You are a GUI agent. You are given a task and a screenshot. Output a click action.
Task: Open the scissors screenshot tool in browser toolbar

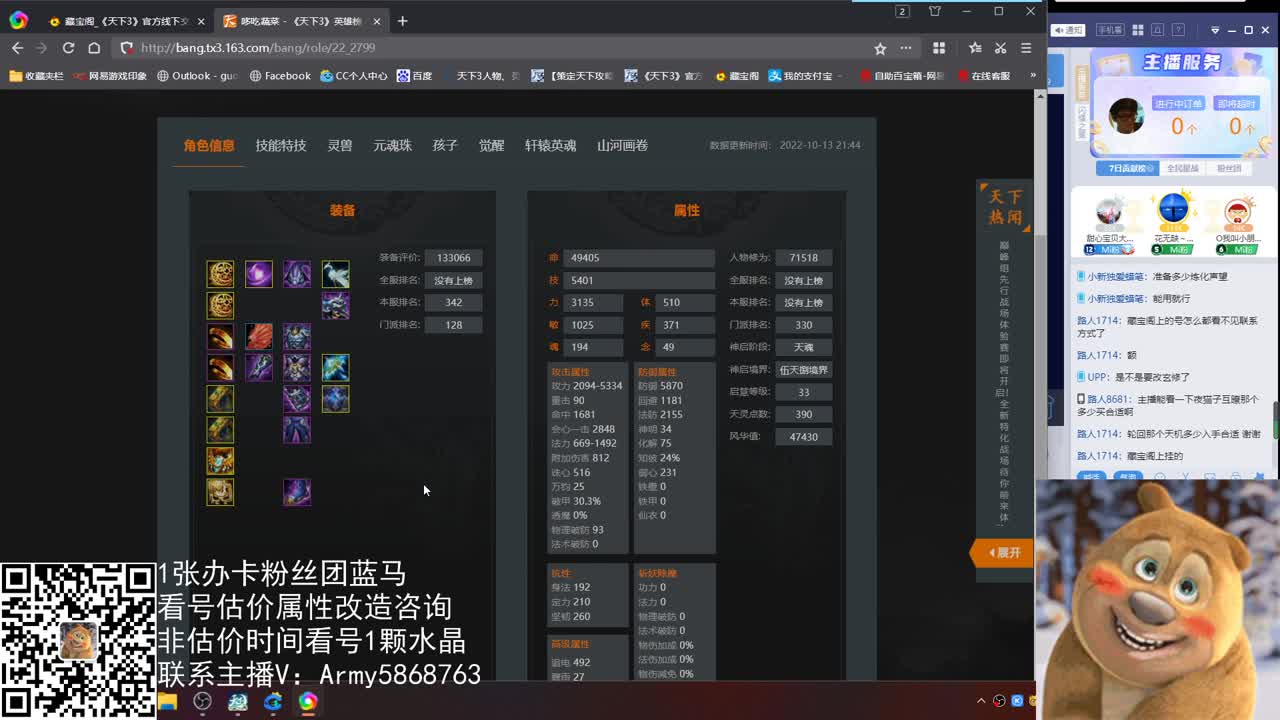[x=1000, y=47]
